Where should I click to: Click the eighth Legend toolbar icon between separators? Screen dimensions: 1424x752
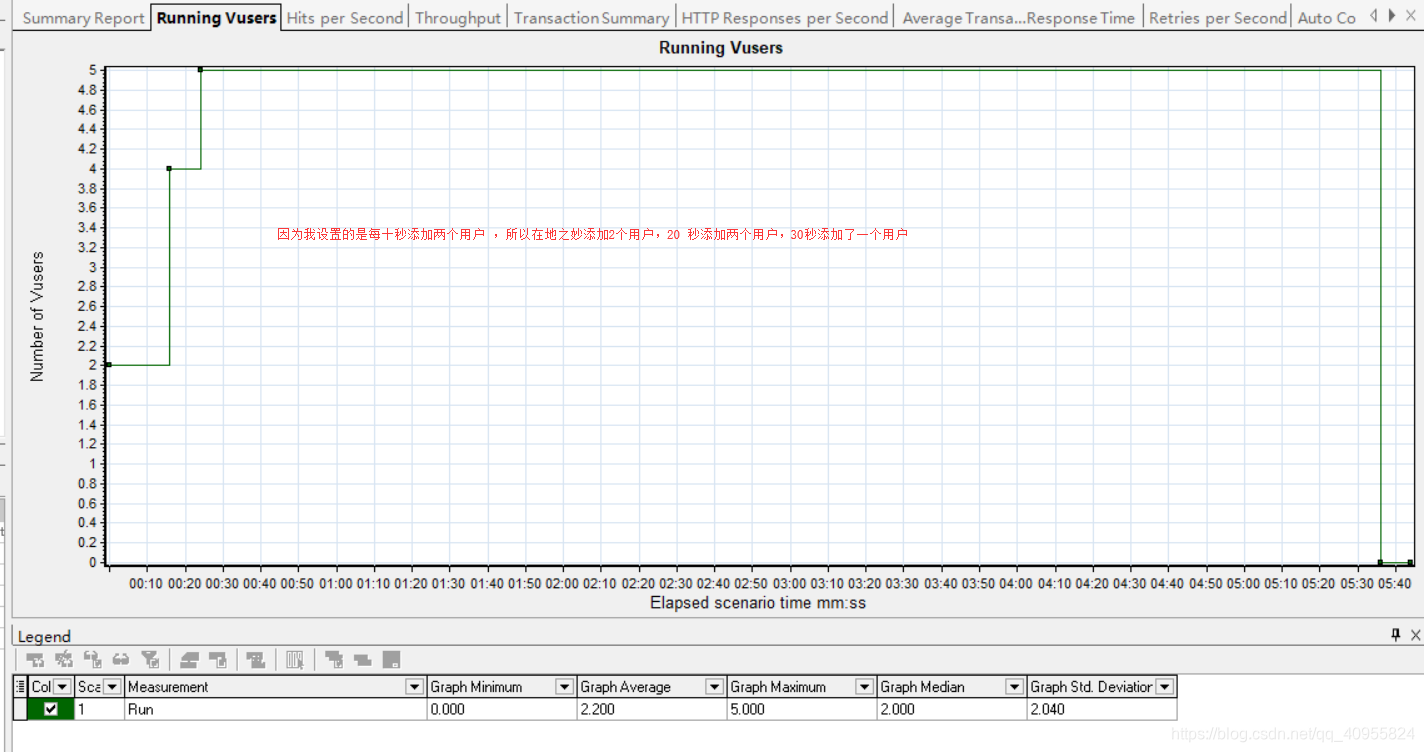pos(256,660)
